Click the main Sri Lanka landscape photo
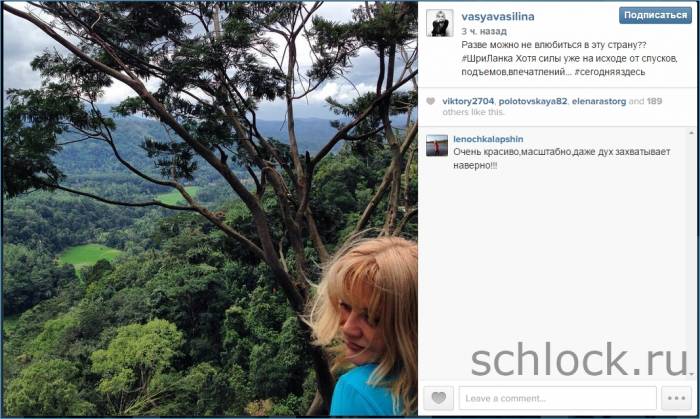The height and width of the screenshot is (419, 700). [x=210, y=209]
